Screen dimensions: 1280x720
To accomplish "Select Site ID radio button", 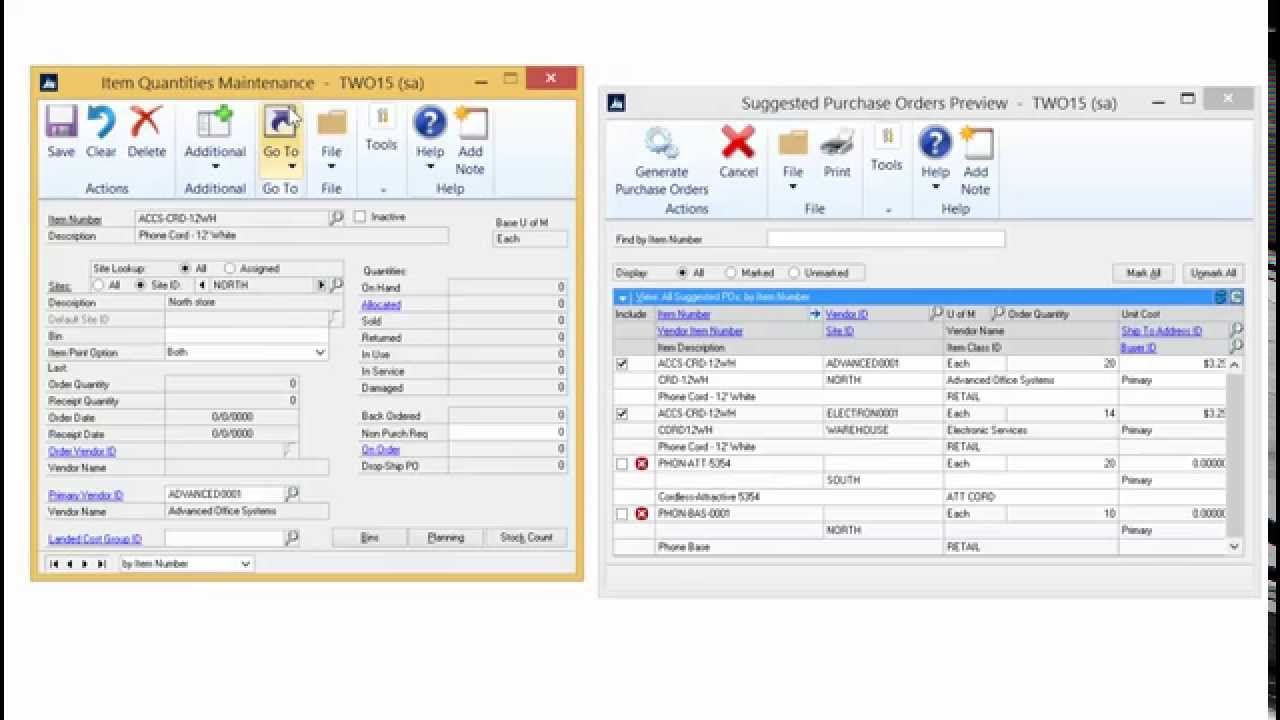I will click(x=141, y=285).
